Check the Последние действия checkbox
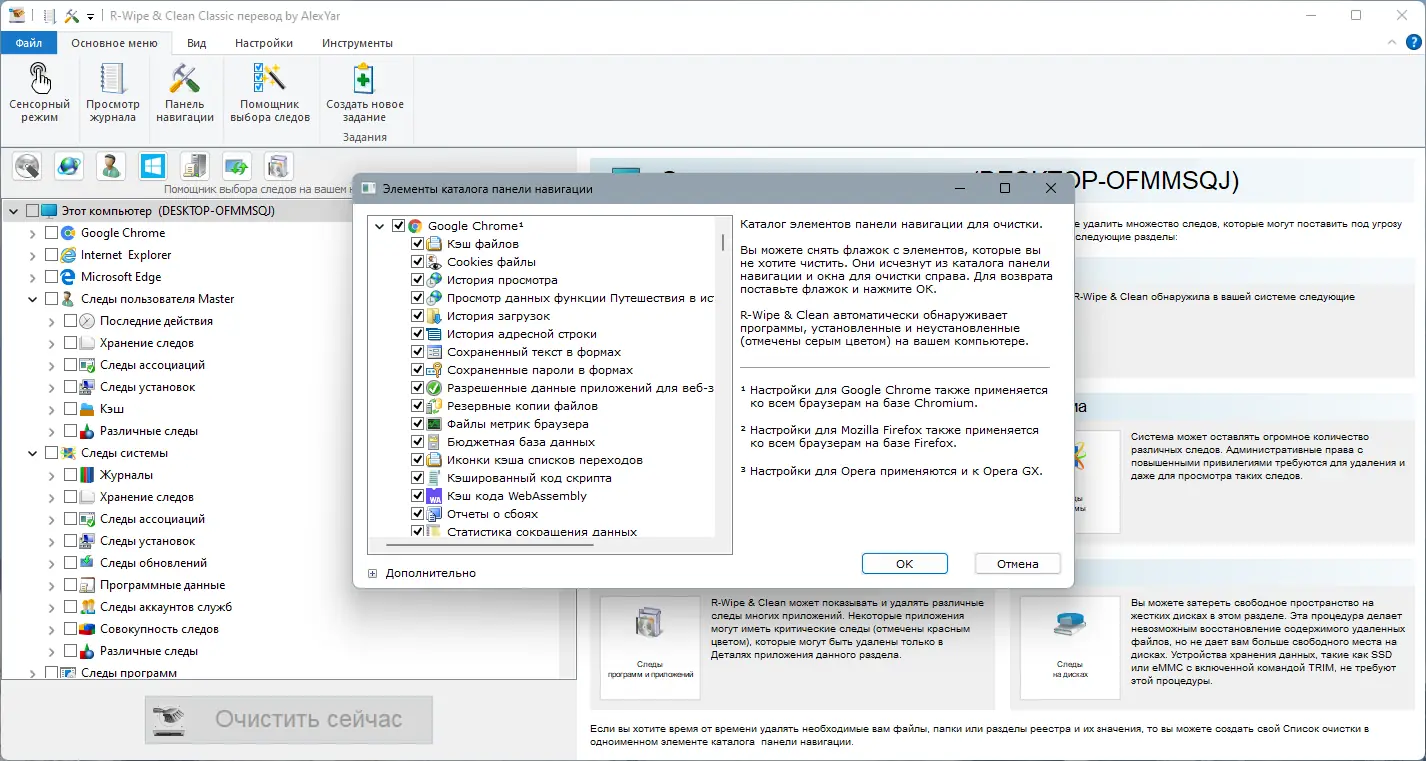The width and height of the screenshot is (1426, 761). [x=71, y=321]
